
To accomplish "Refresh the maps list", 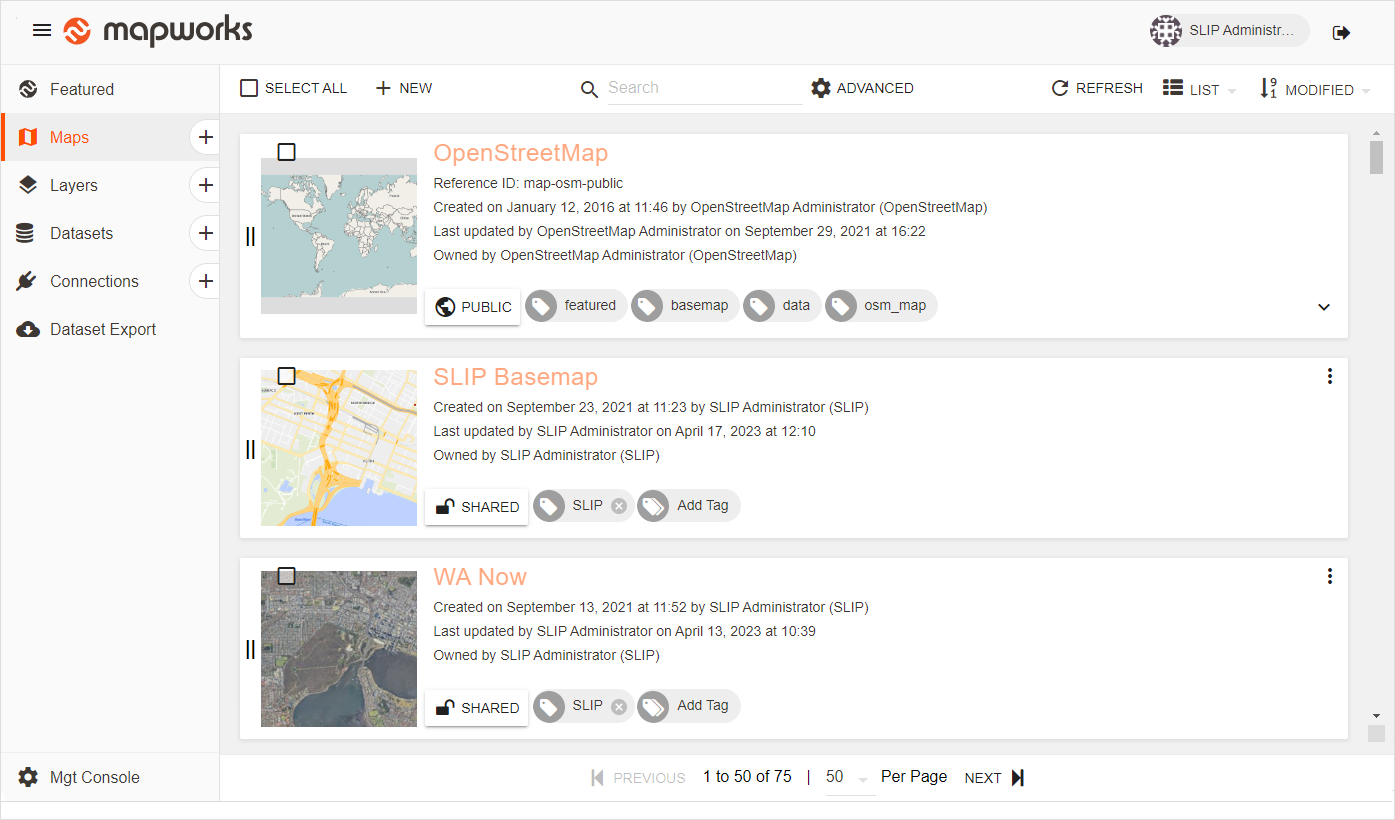I will [1097, 88].
